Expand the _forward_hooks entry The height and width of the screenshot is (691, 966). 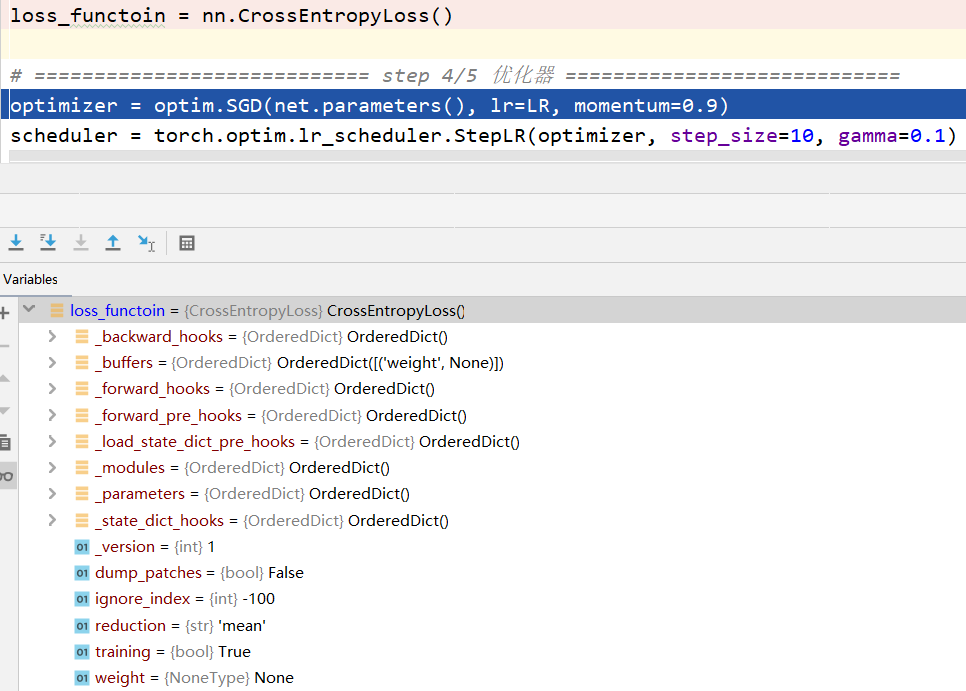pyautogui.click(x=52, y=389)
